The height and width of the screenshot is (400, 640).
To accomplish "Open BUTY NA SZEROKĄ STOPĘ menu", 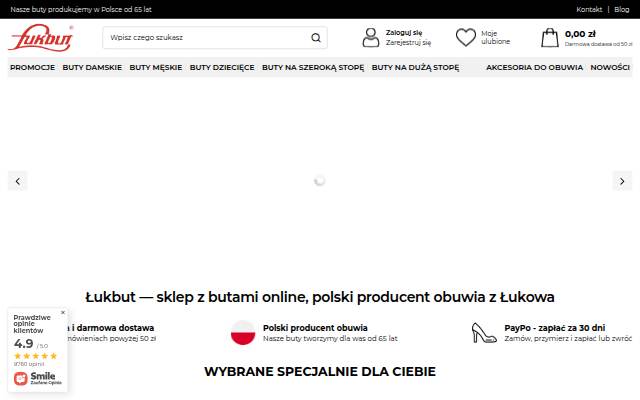I will pyautogui.click(x=313, y=67).
